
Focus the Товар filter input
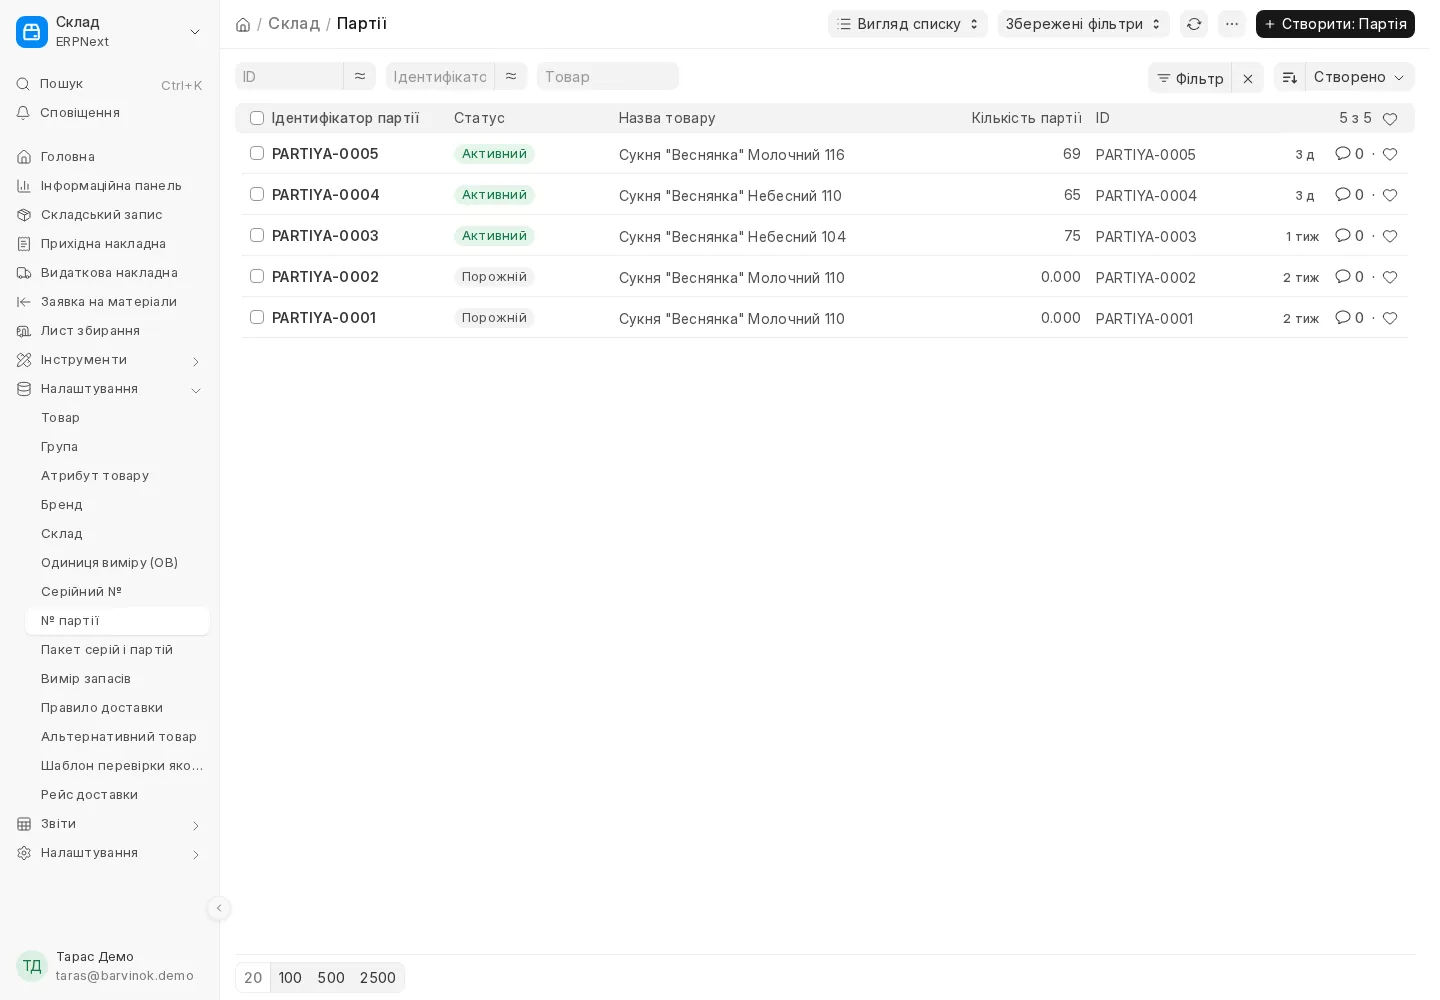pos(608,76)
